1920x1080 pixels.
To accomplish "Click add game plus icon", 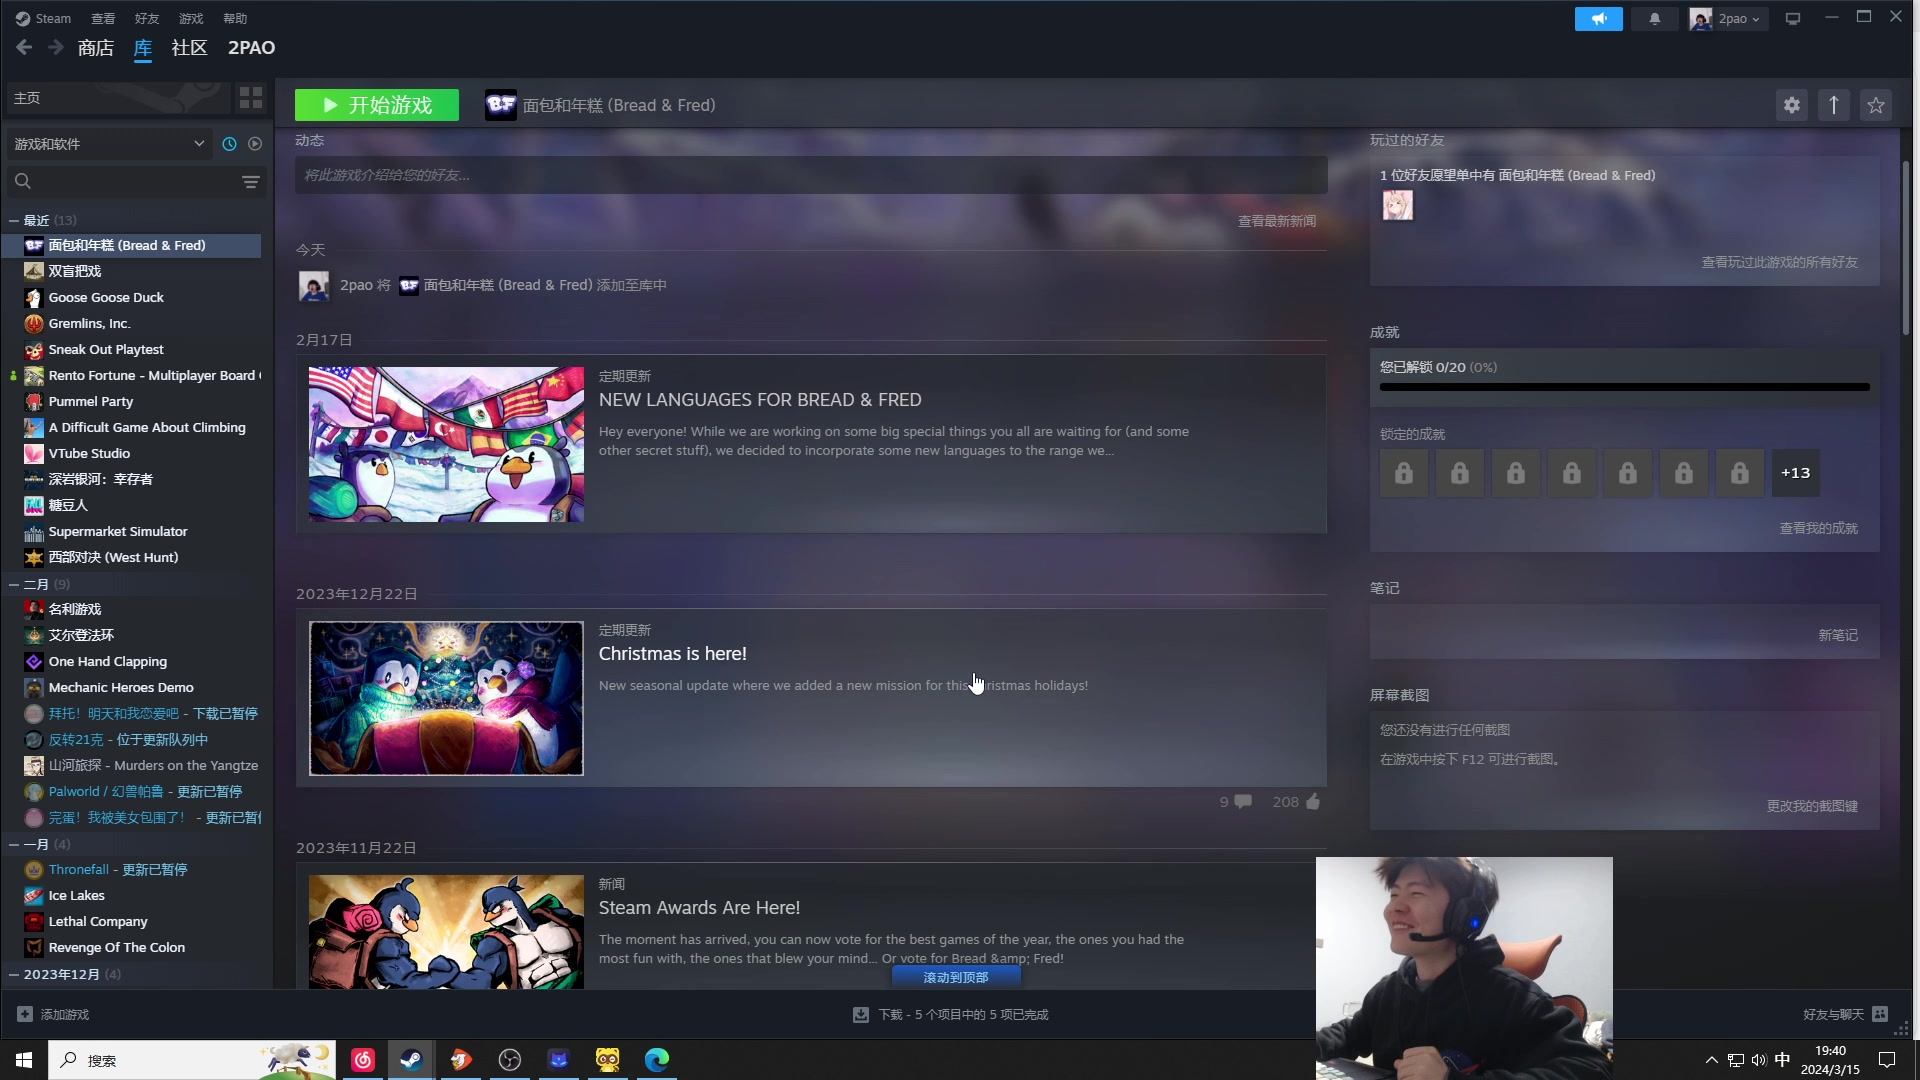I will pos(25,1014).
